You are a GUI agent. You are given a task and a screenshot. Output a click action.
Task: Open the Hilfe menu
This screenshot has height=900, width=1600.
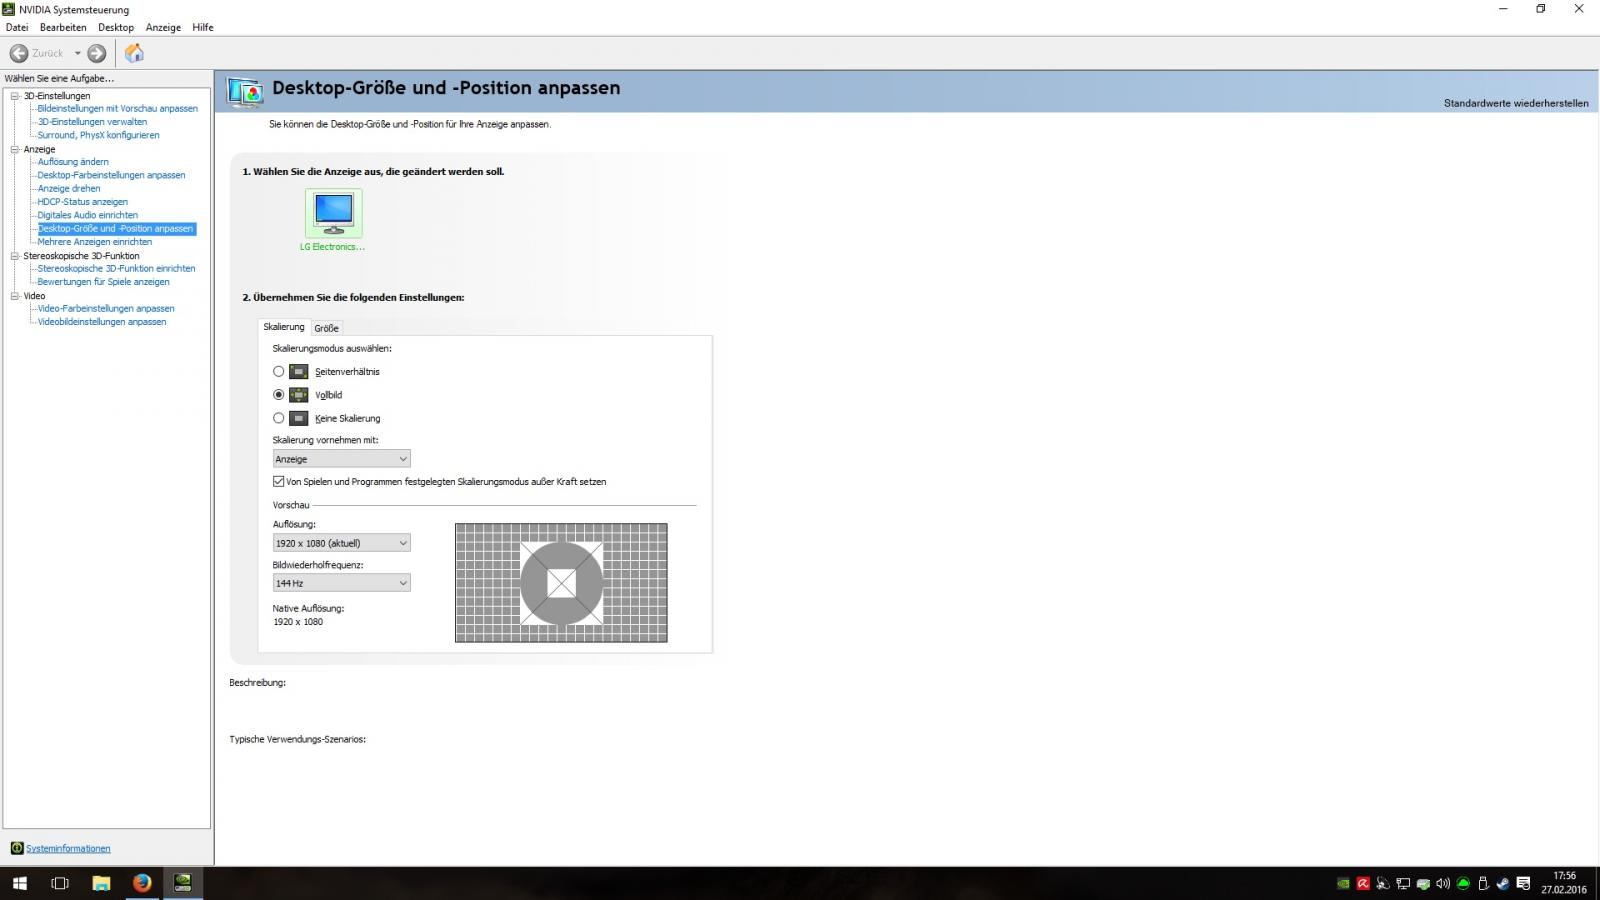point(203,27)
